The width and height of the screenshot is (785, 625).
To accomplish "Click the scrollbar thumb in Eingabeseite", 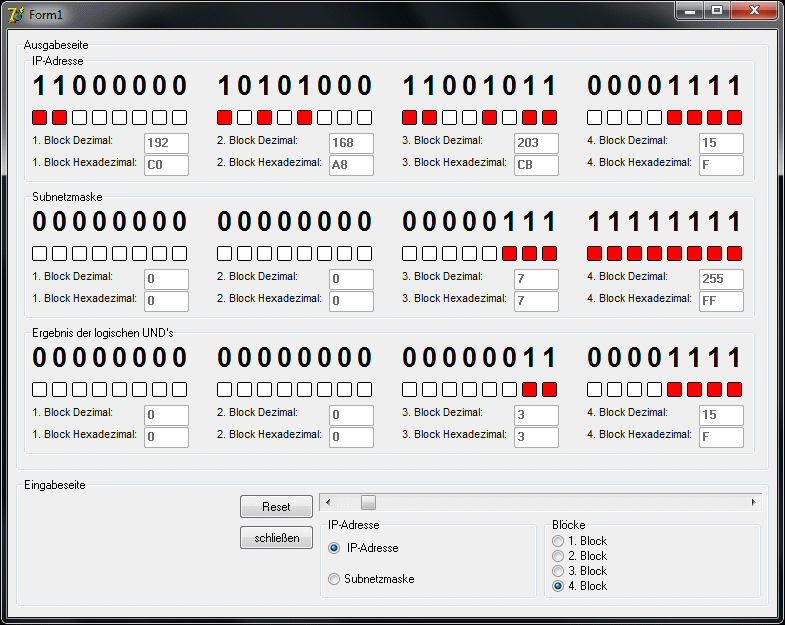I will click(368, 502).
